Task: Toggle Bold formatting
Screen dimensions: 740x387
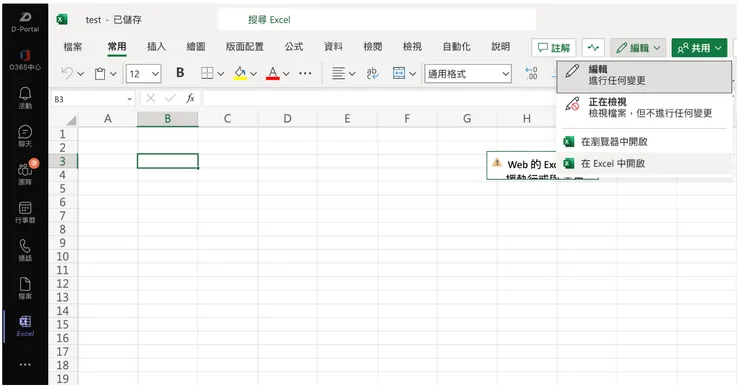Action: [180, 73]
